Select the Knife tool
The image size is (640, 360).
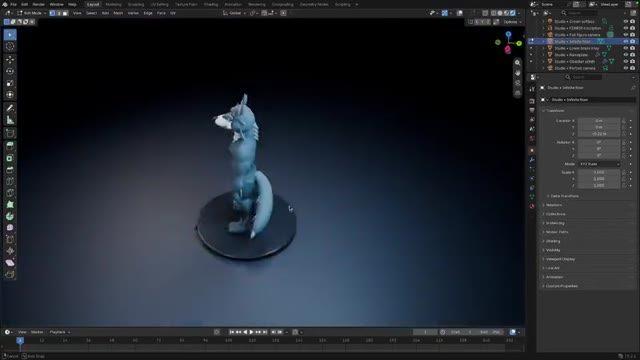coord(10,193)
